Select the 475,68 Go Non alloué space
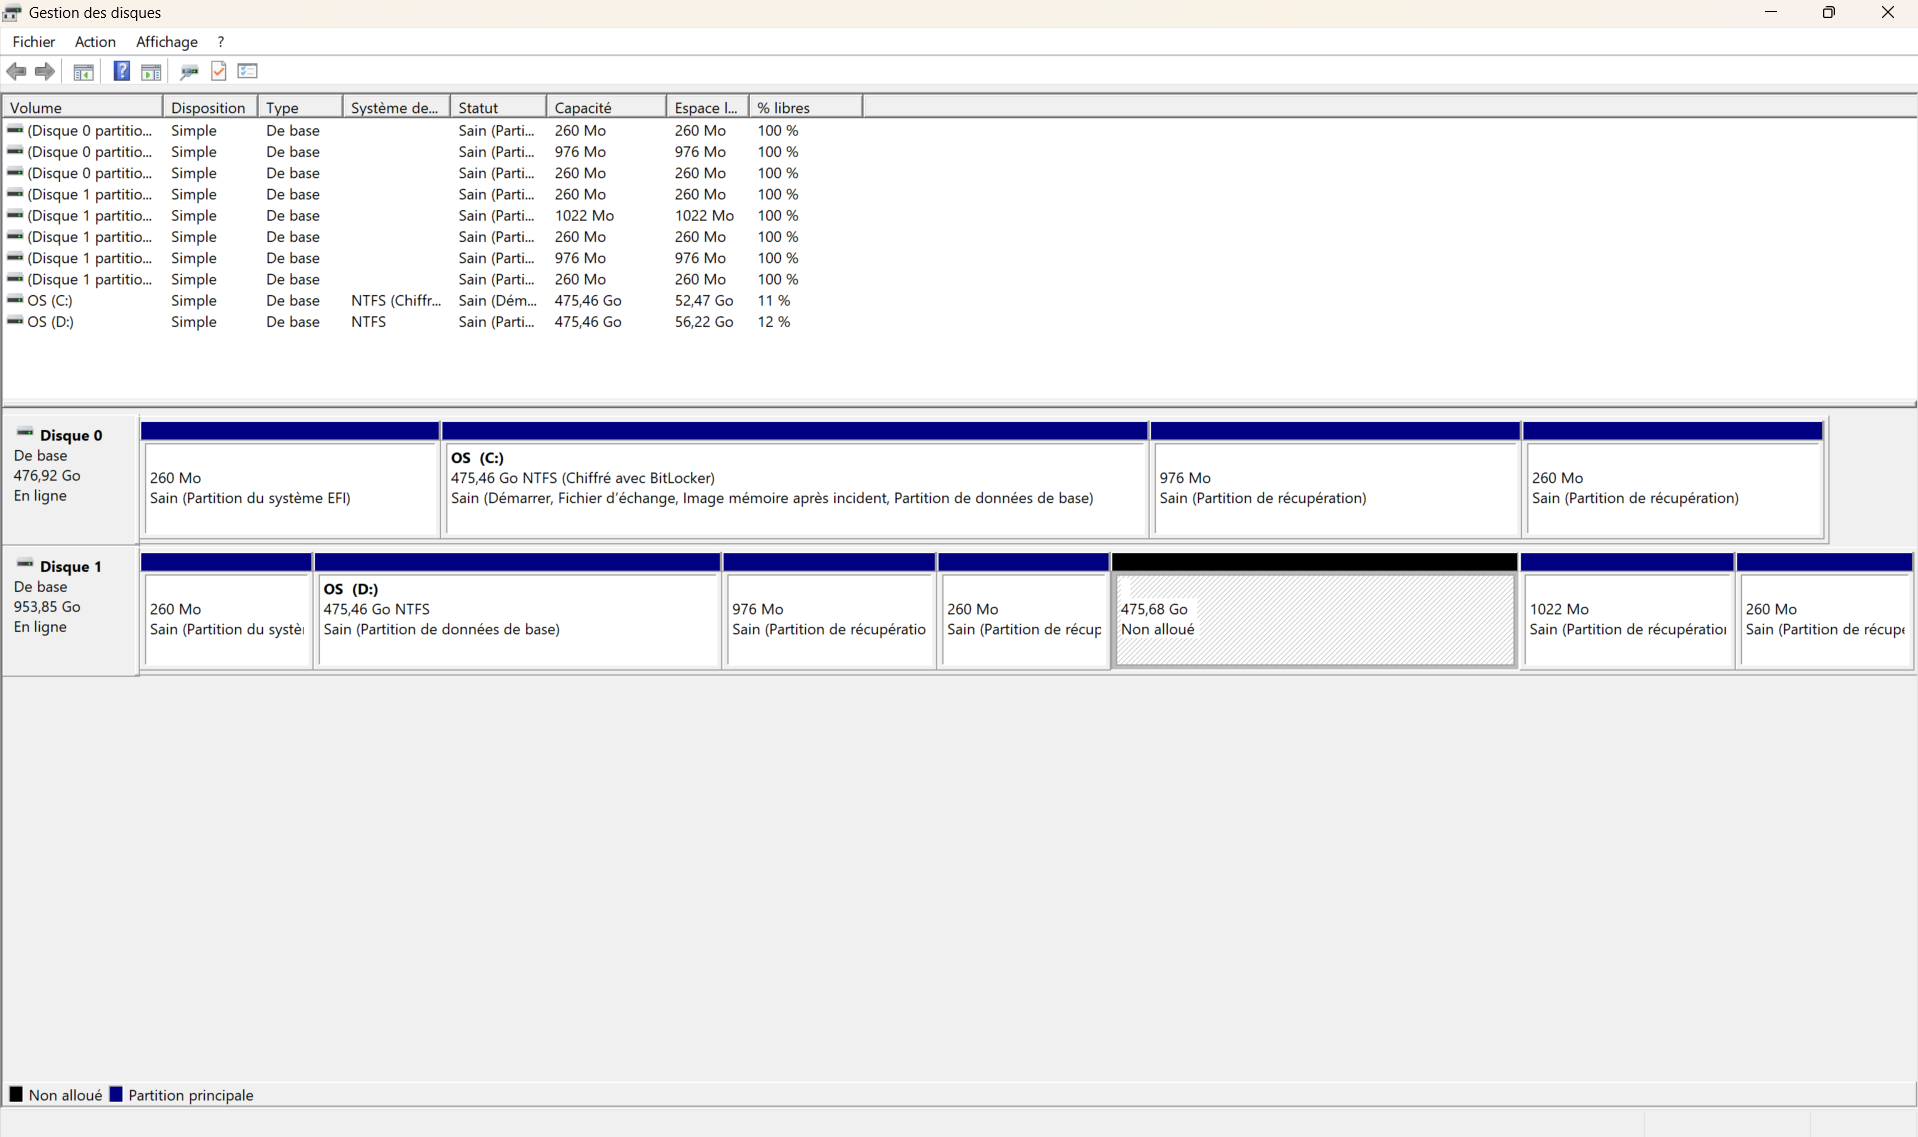The width and height of the screenshot is (1918, 1137). click(x=1314, y=619)
